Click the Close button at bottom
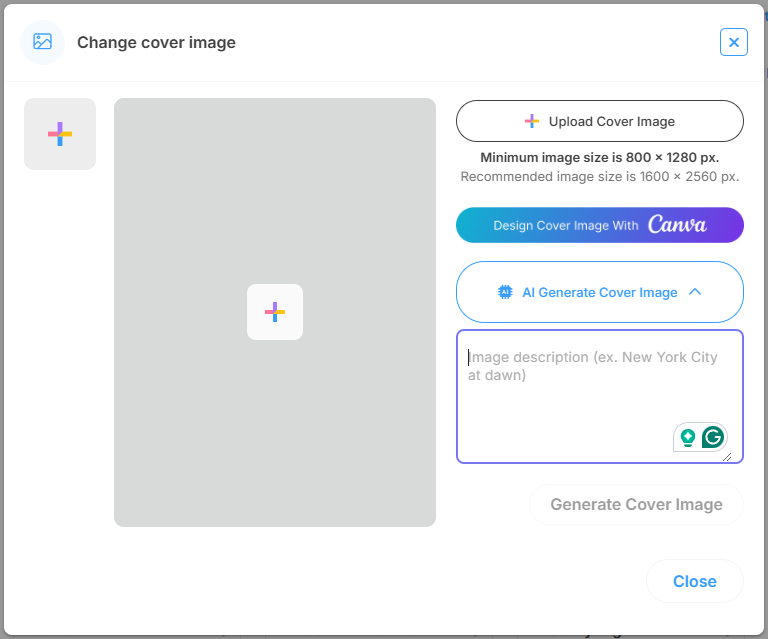The height and width of the screenshot is (639, 768). coord(694,581)
